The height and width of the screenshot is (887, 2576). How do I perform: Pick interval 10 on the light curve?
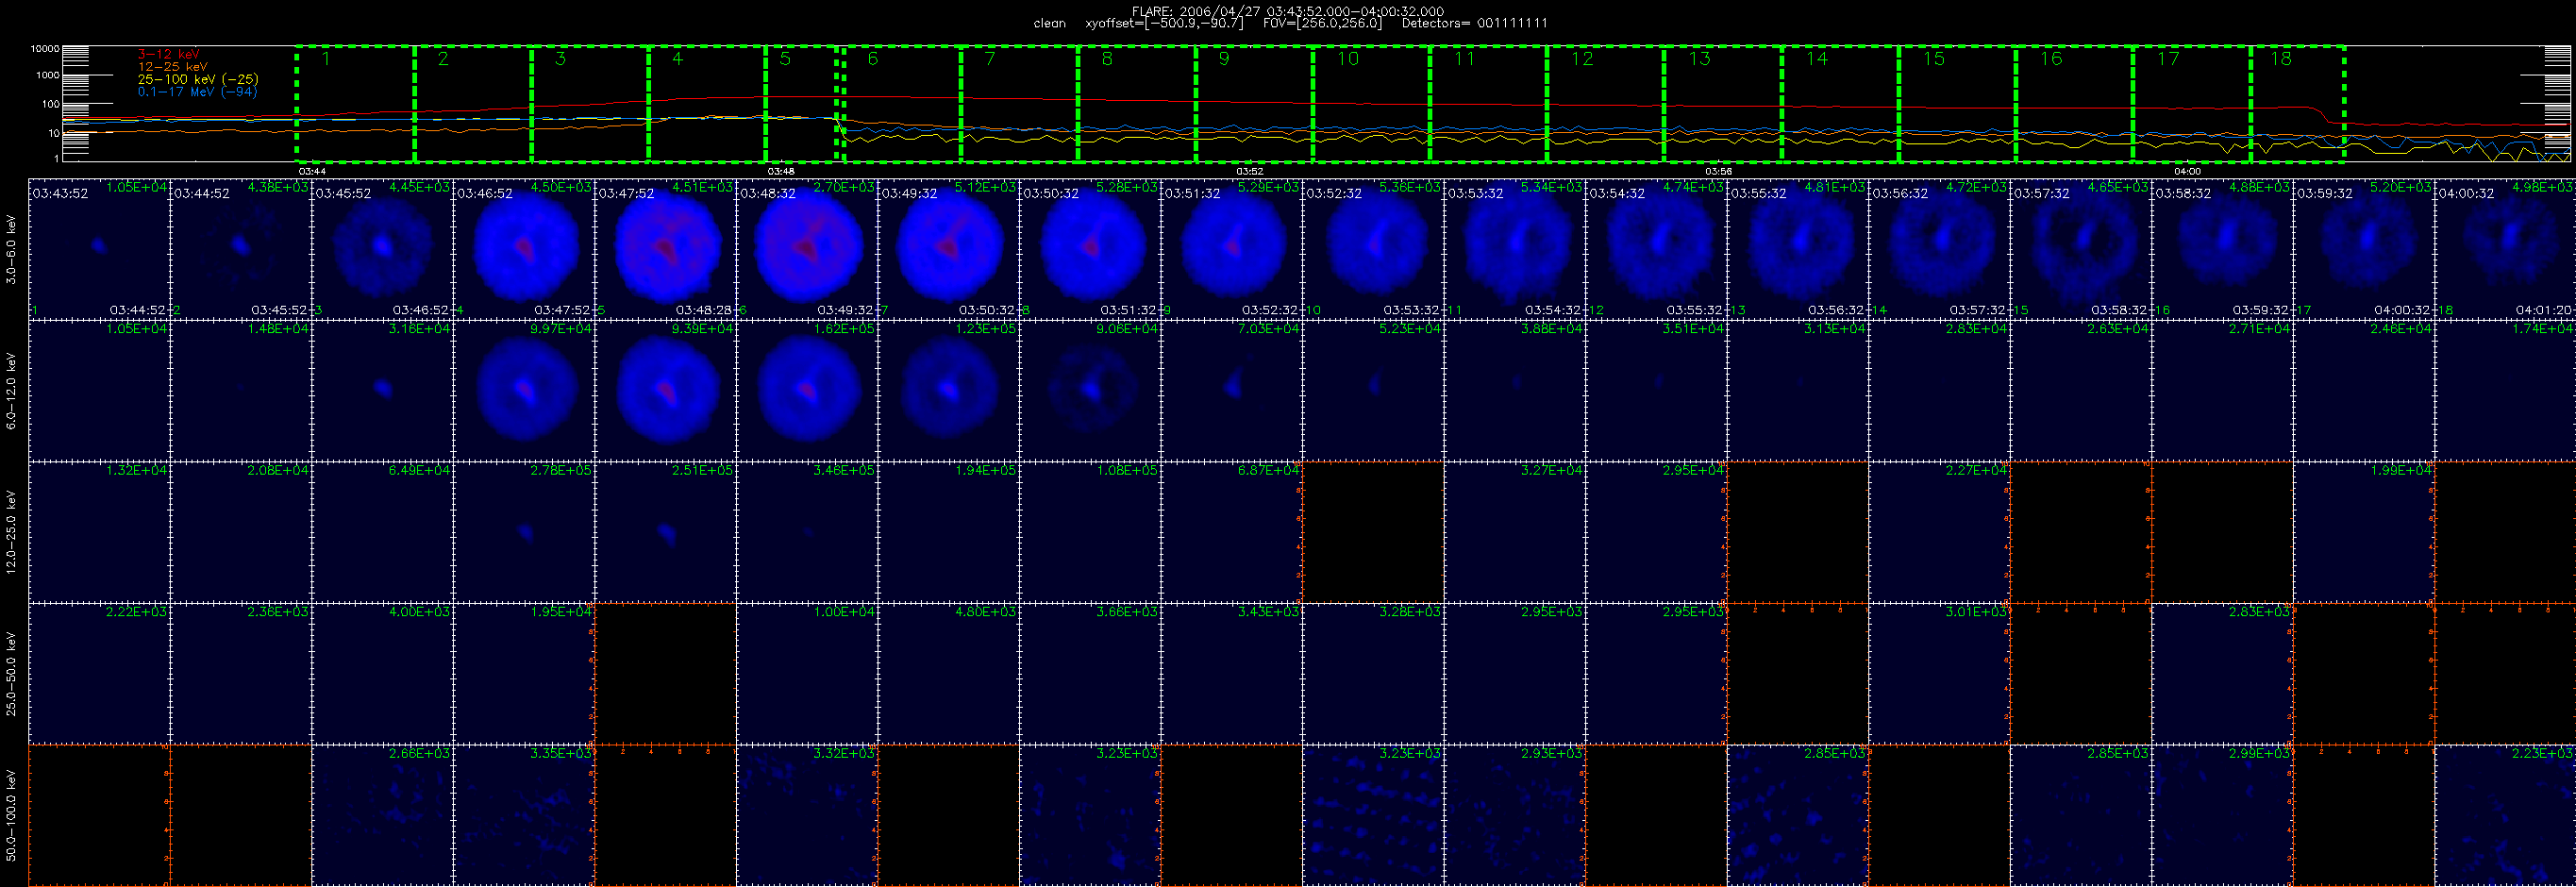1371,103
